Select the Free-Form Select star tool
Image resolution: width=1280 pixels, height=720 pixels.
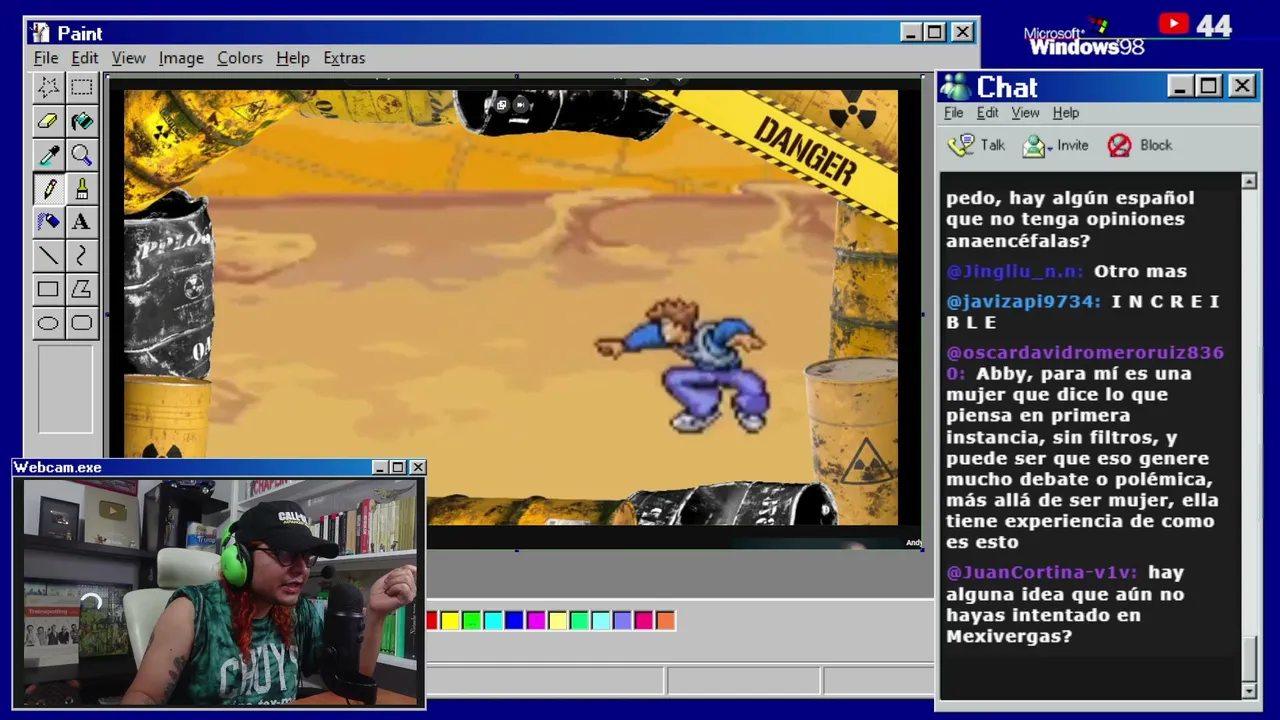(48, 87)
